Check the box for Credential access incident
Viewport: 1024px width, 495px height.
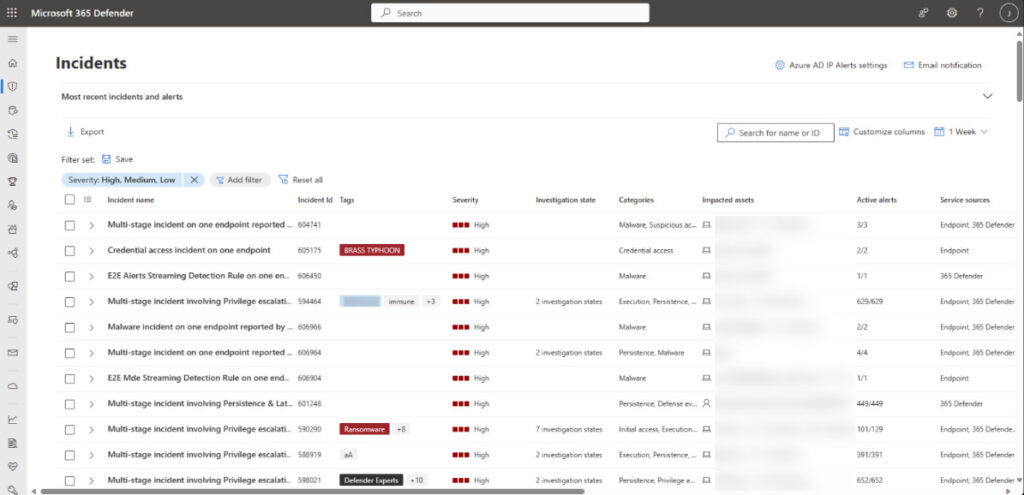(69, 250)
